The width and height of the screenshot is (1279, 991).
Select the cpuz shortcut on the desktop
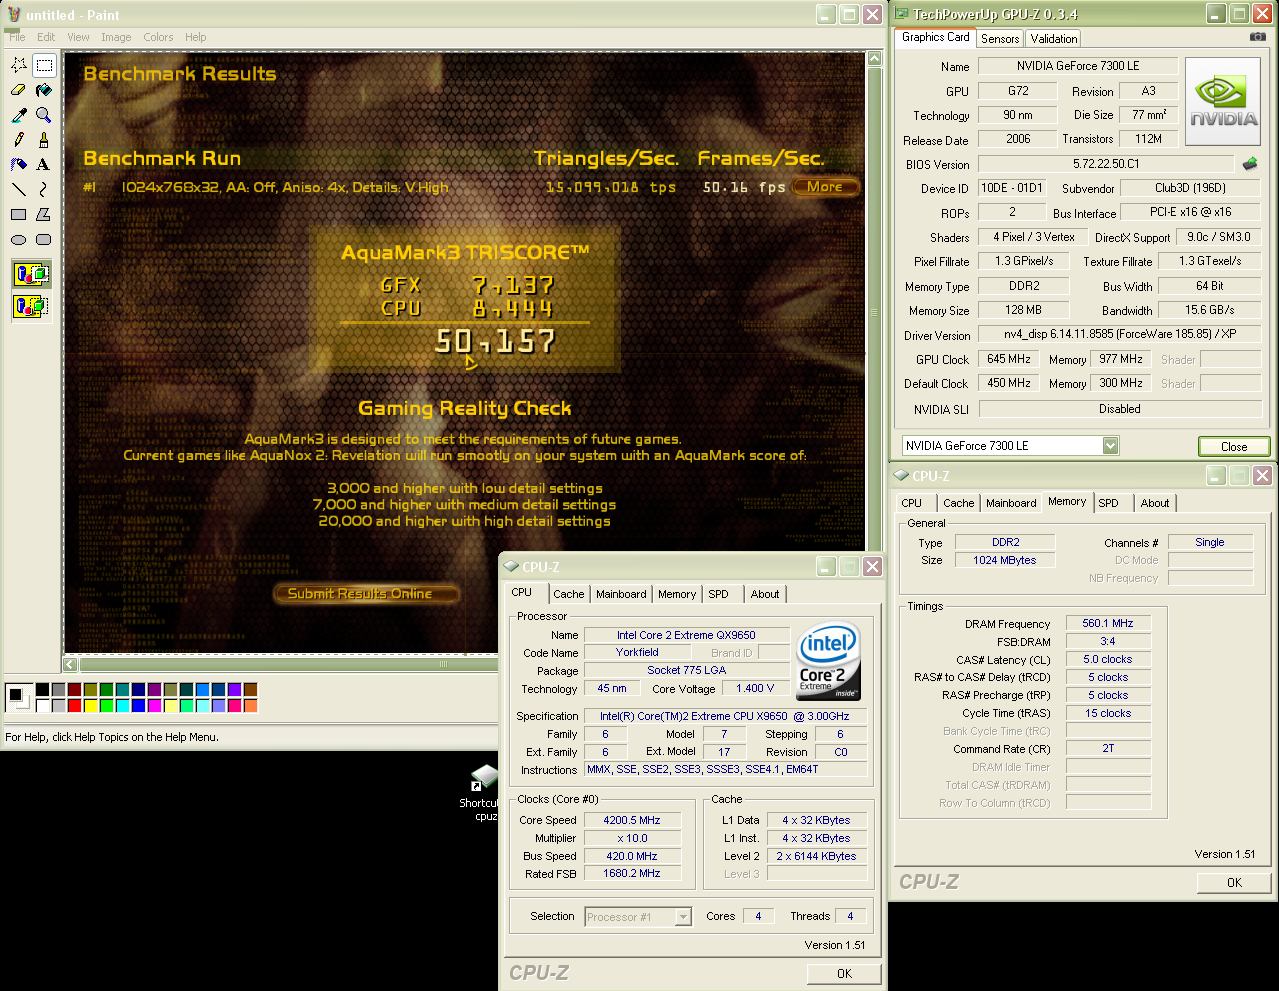coord(484,793)
